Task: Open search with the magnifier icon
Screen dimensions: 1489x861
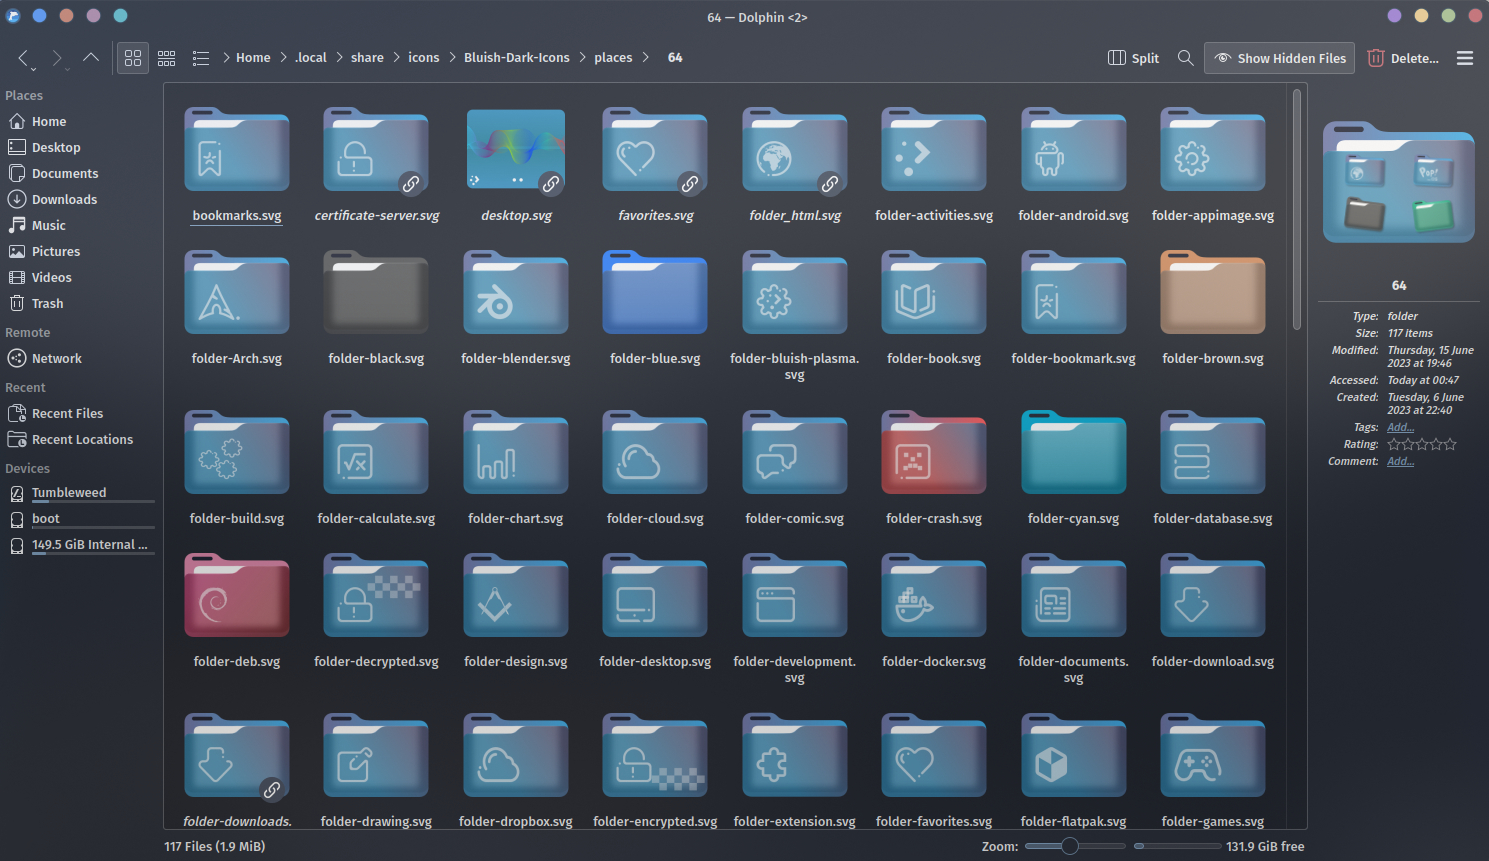Action: pyautogui.click(x=1186, y=57)
